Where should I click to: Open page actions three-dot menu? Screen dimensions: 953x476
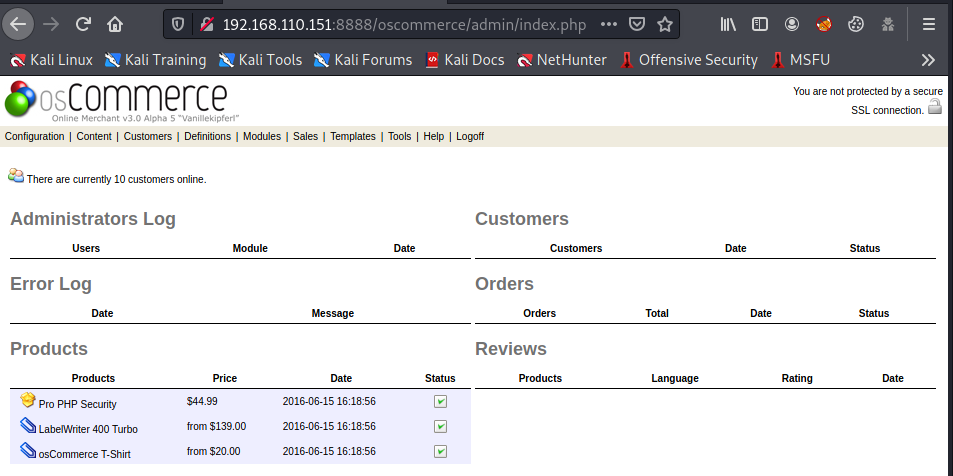click(x=609, y=24)
